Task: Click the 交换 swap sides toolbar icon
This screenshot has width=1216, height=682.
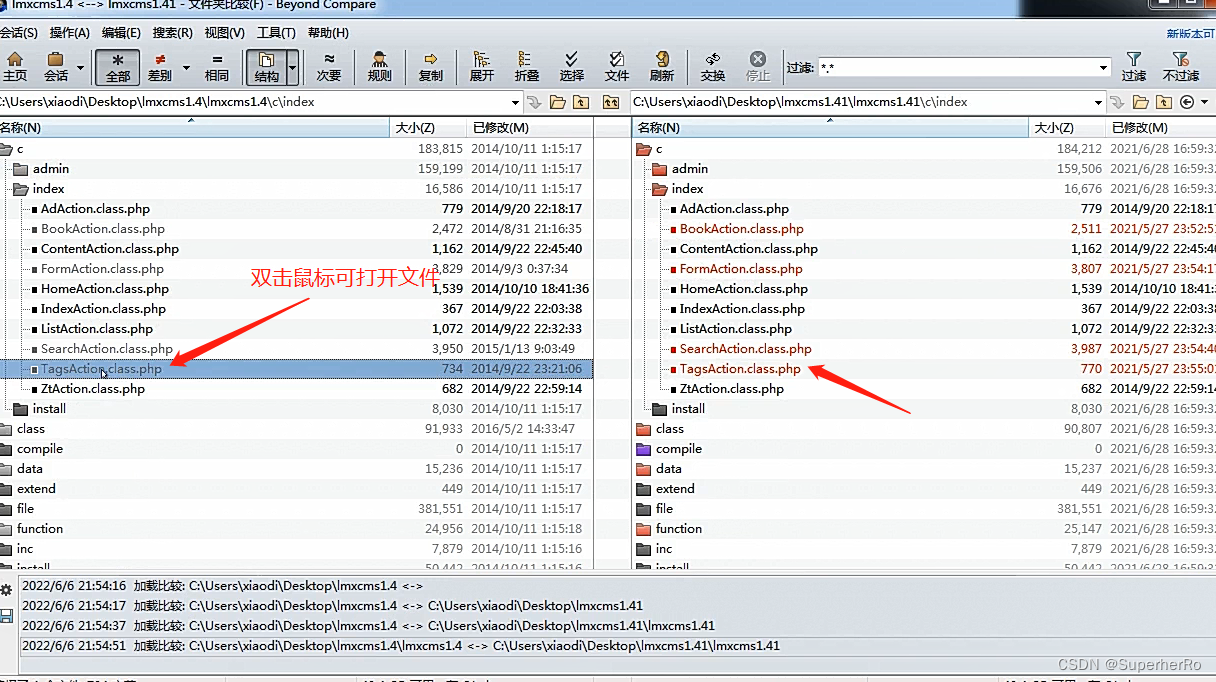Action: 713,66
